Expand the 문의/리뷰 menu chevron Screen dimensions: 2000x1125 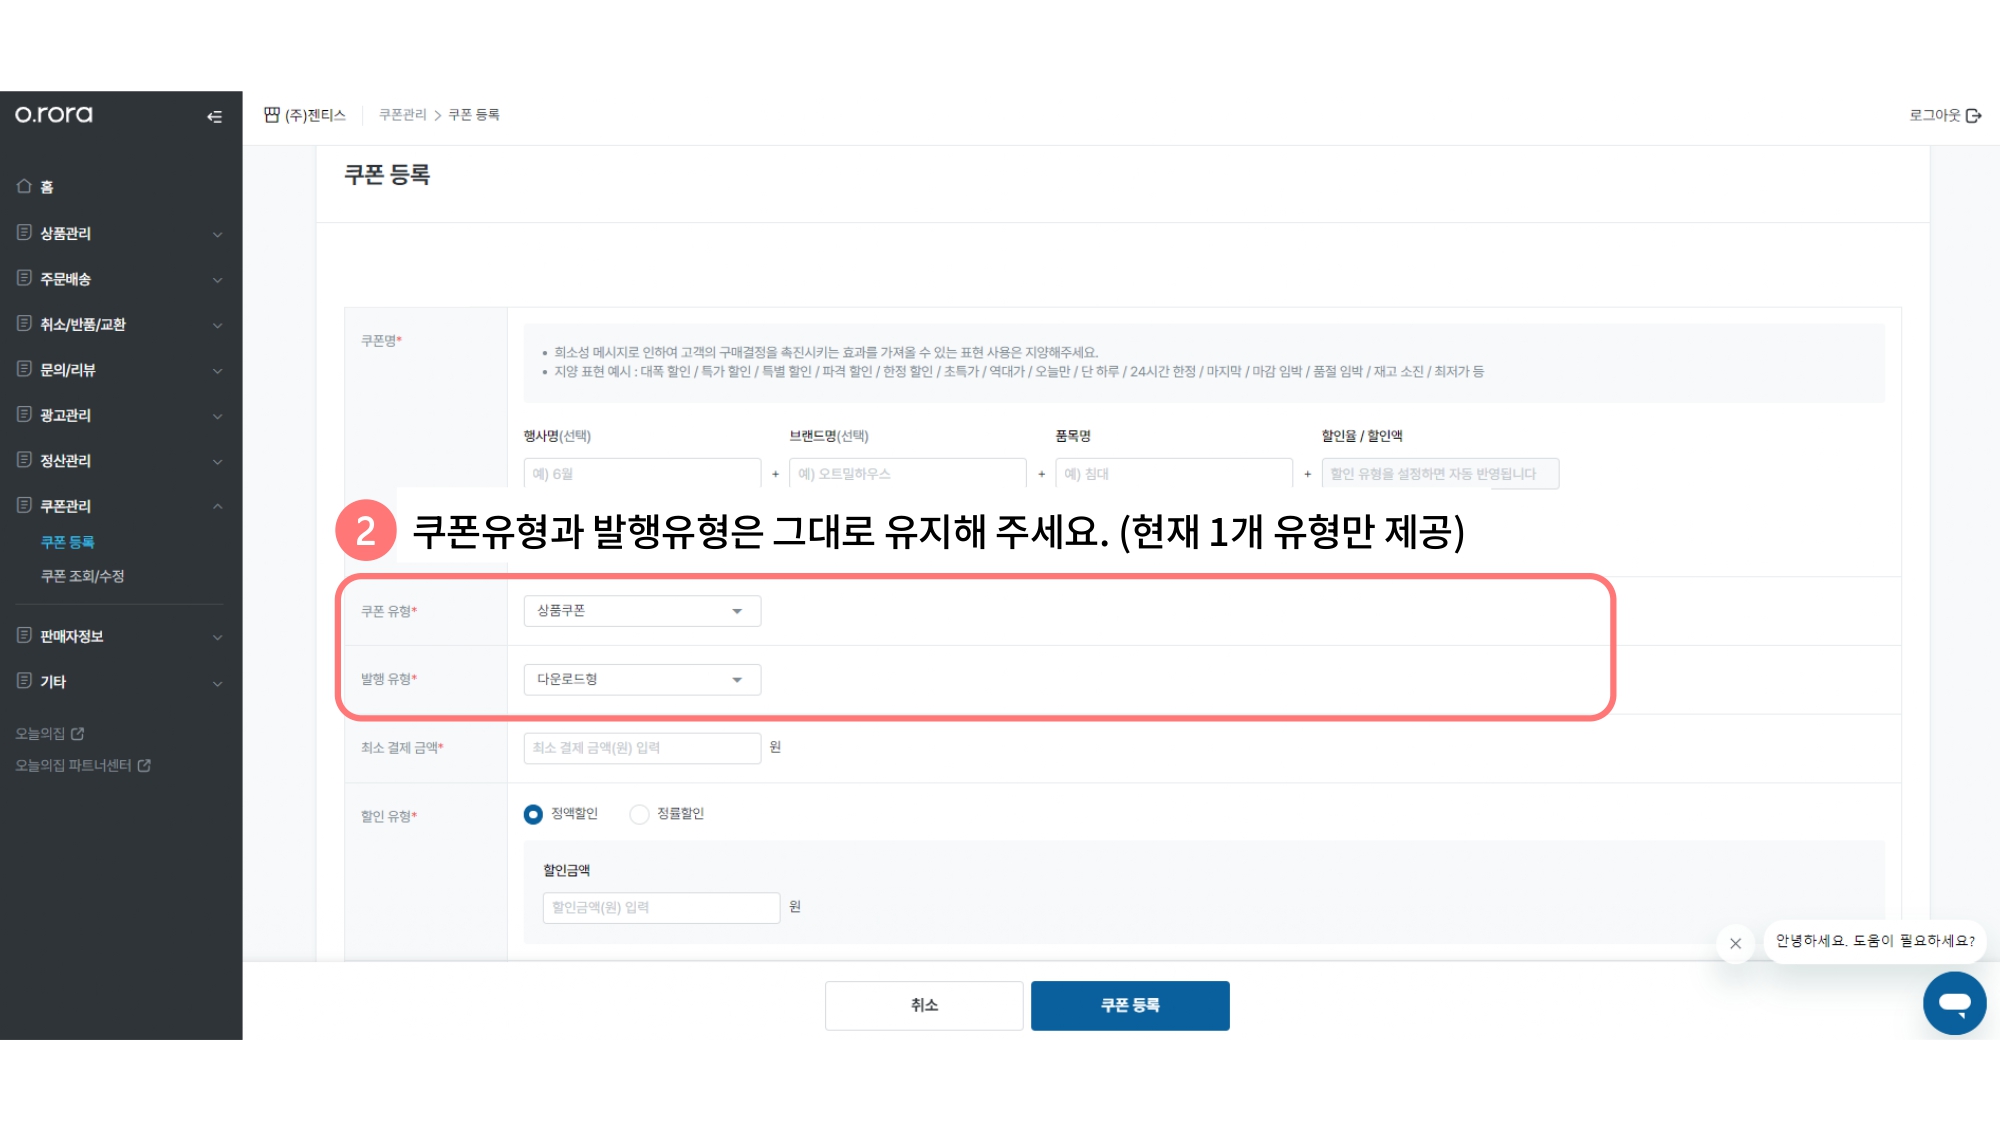tap(217, 371)
